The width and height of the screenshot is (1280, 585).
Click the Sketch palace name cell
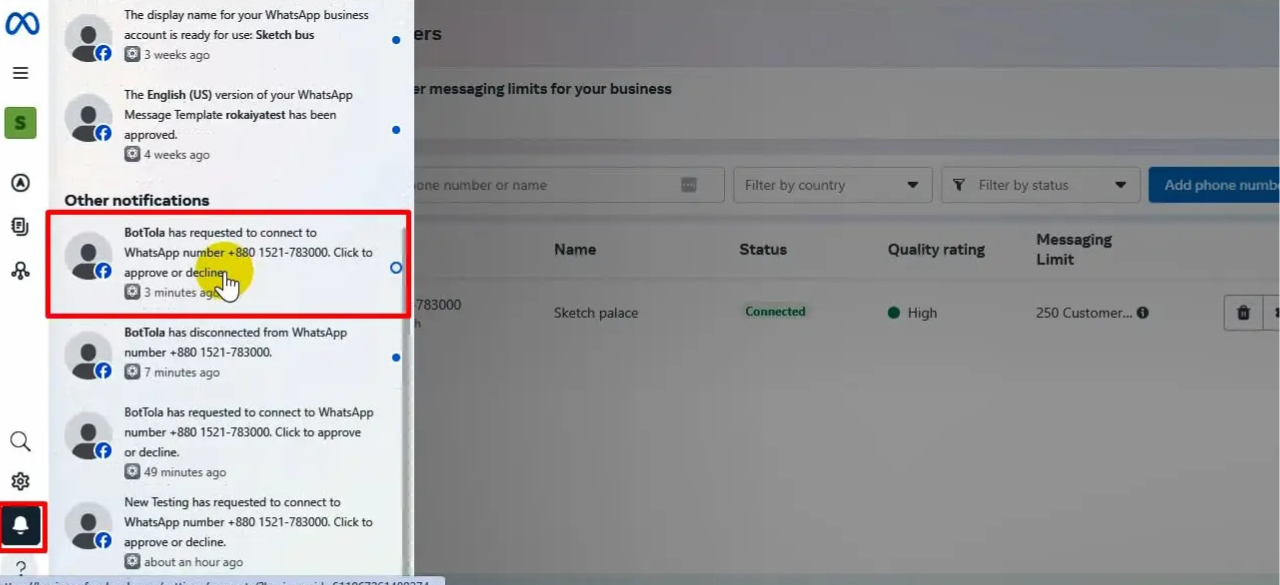(596, 313)
